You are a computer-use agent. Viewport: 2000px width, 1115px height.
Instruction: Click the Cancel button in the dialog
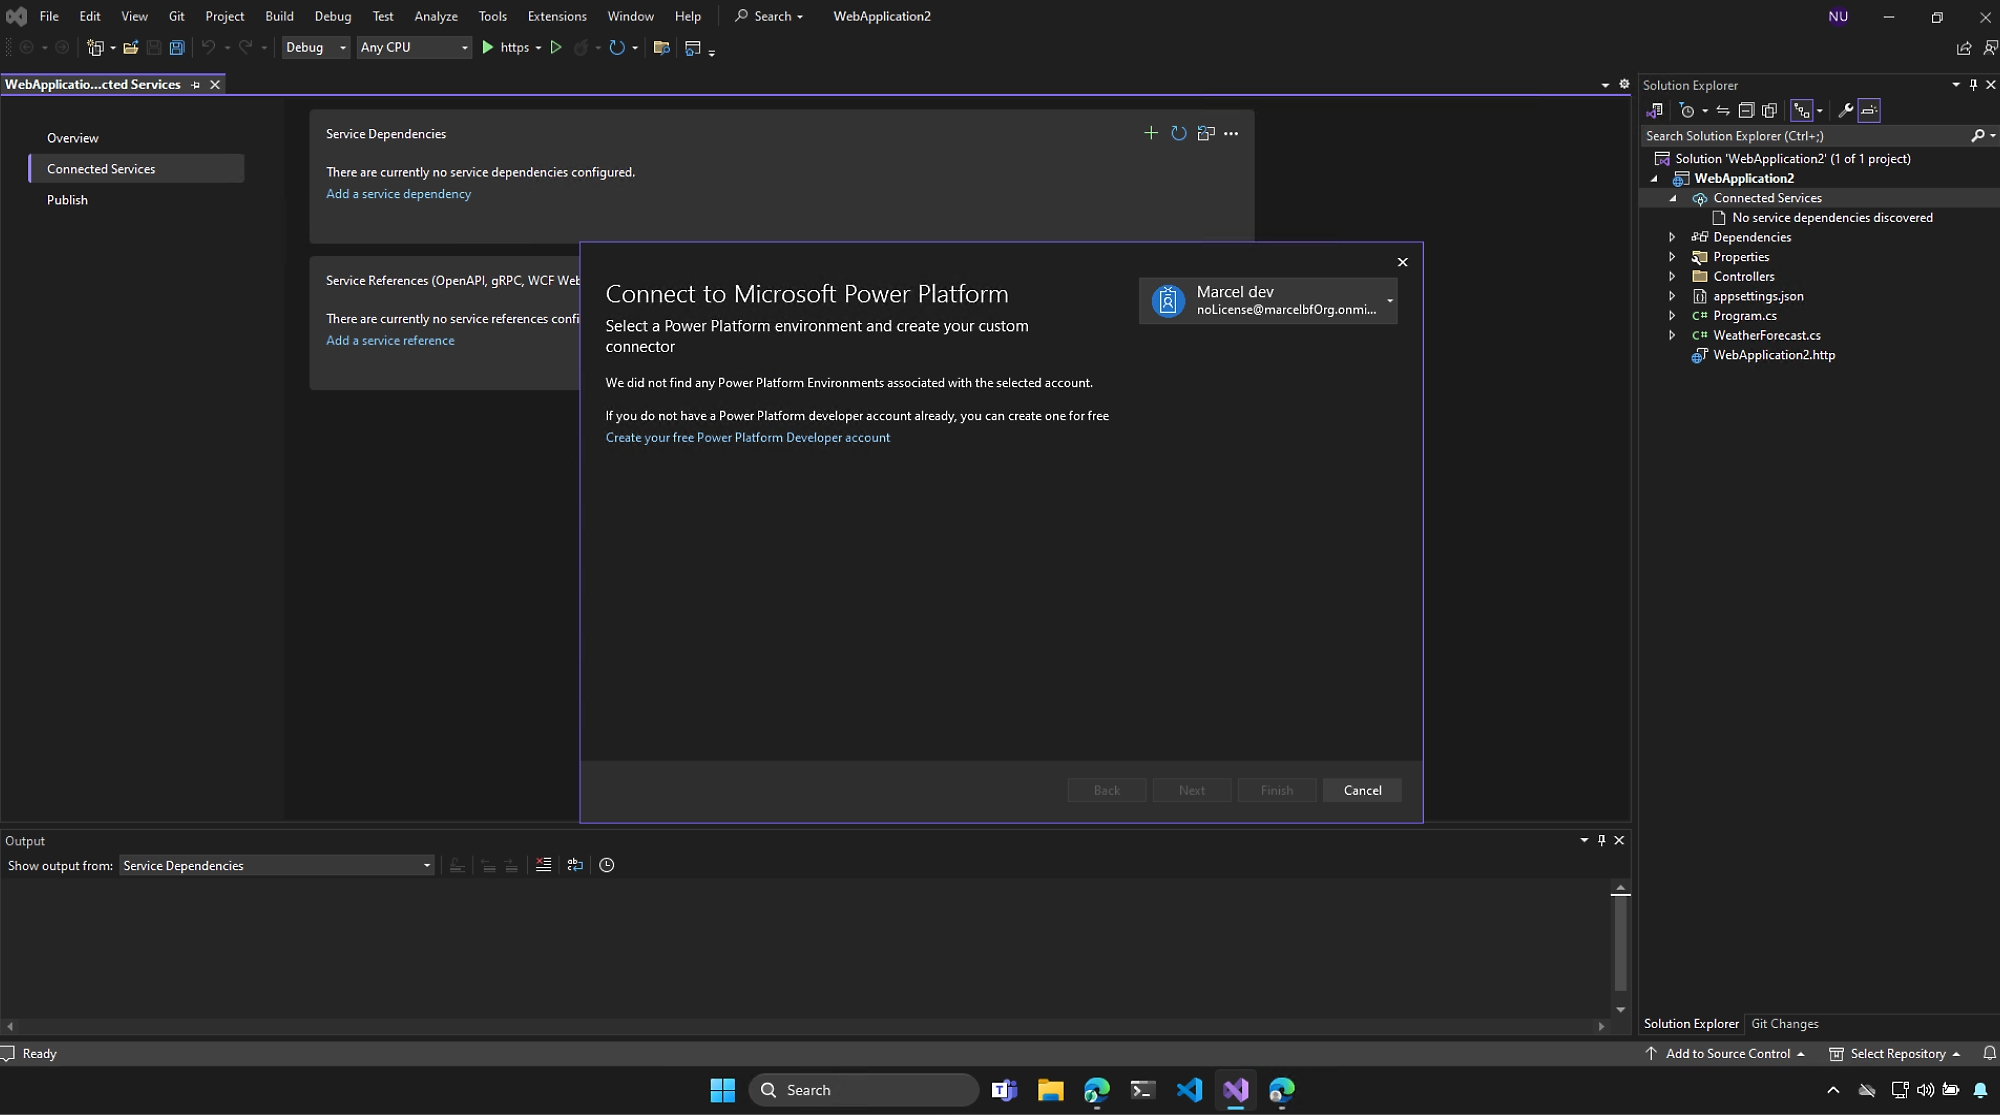[1362, 788]
